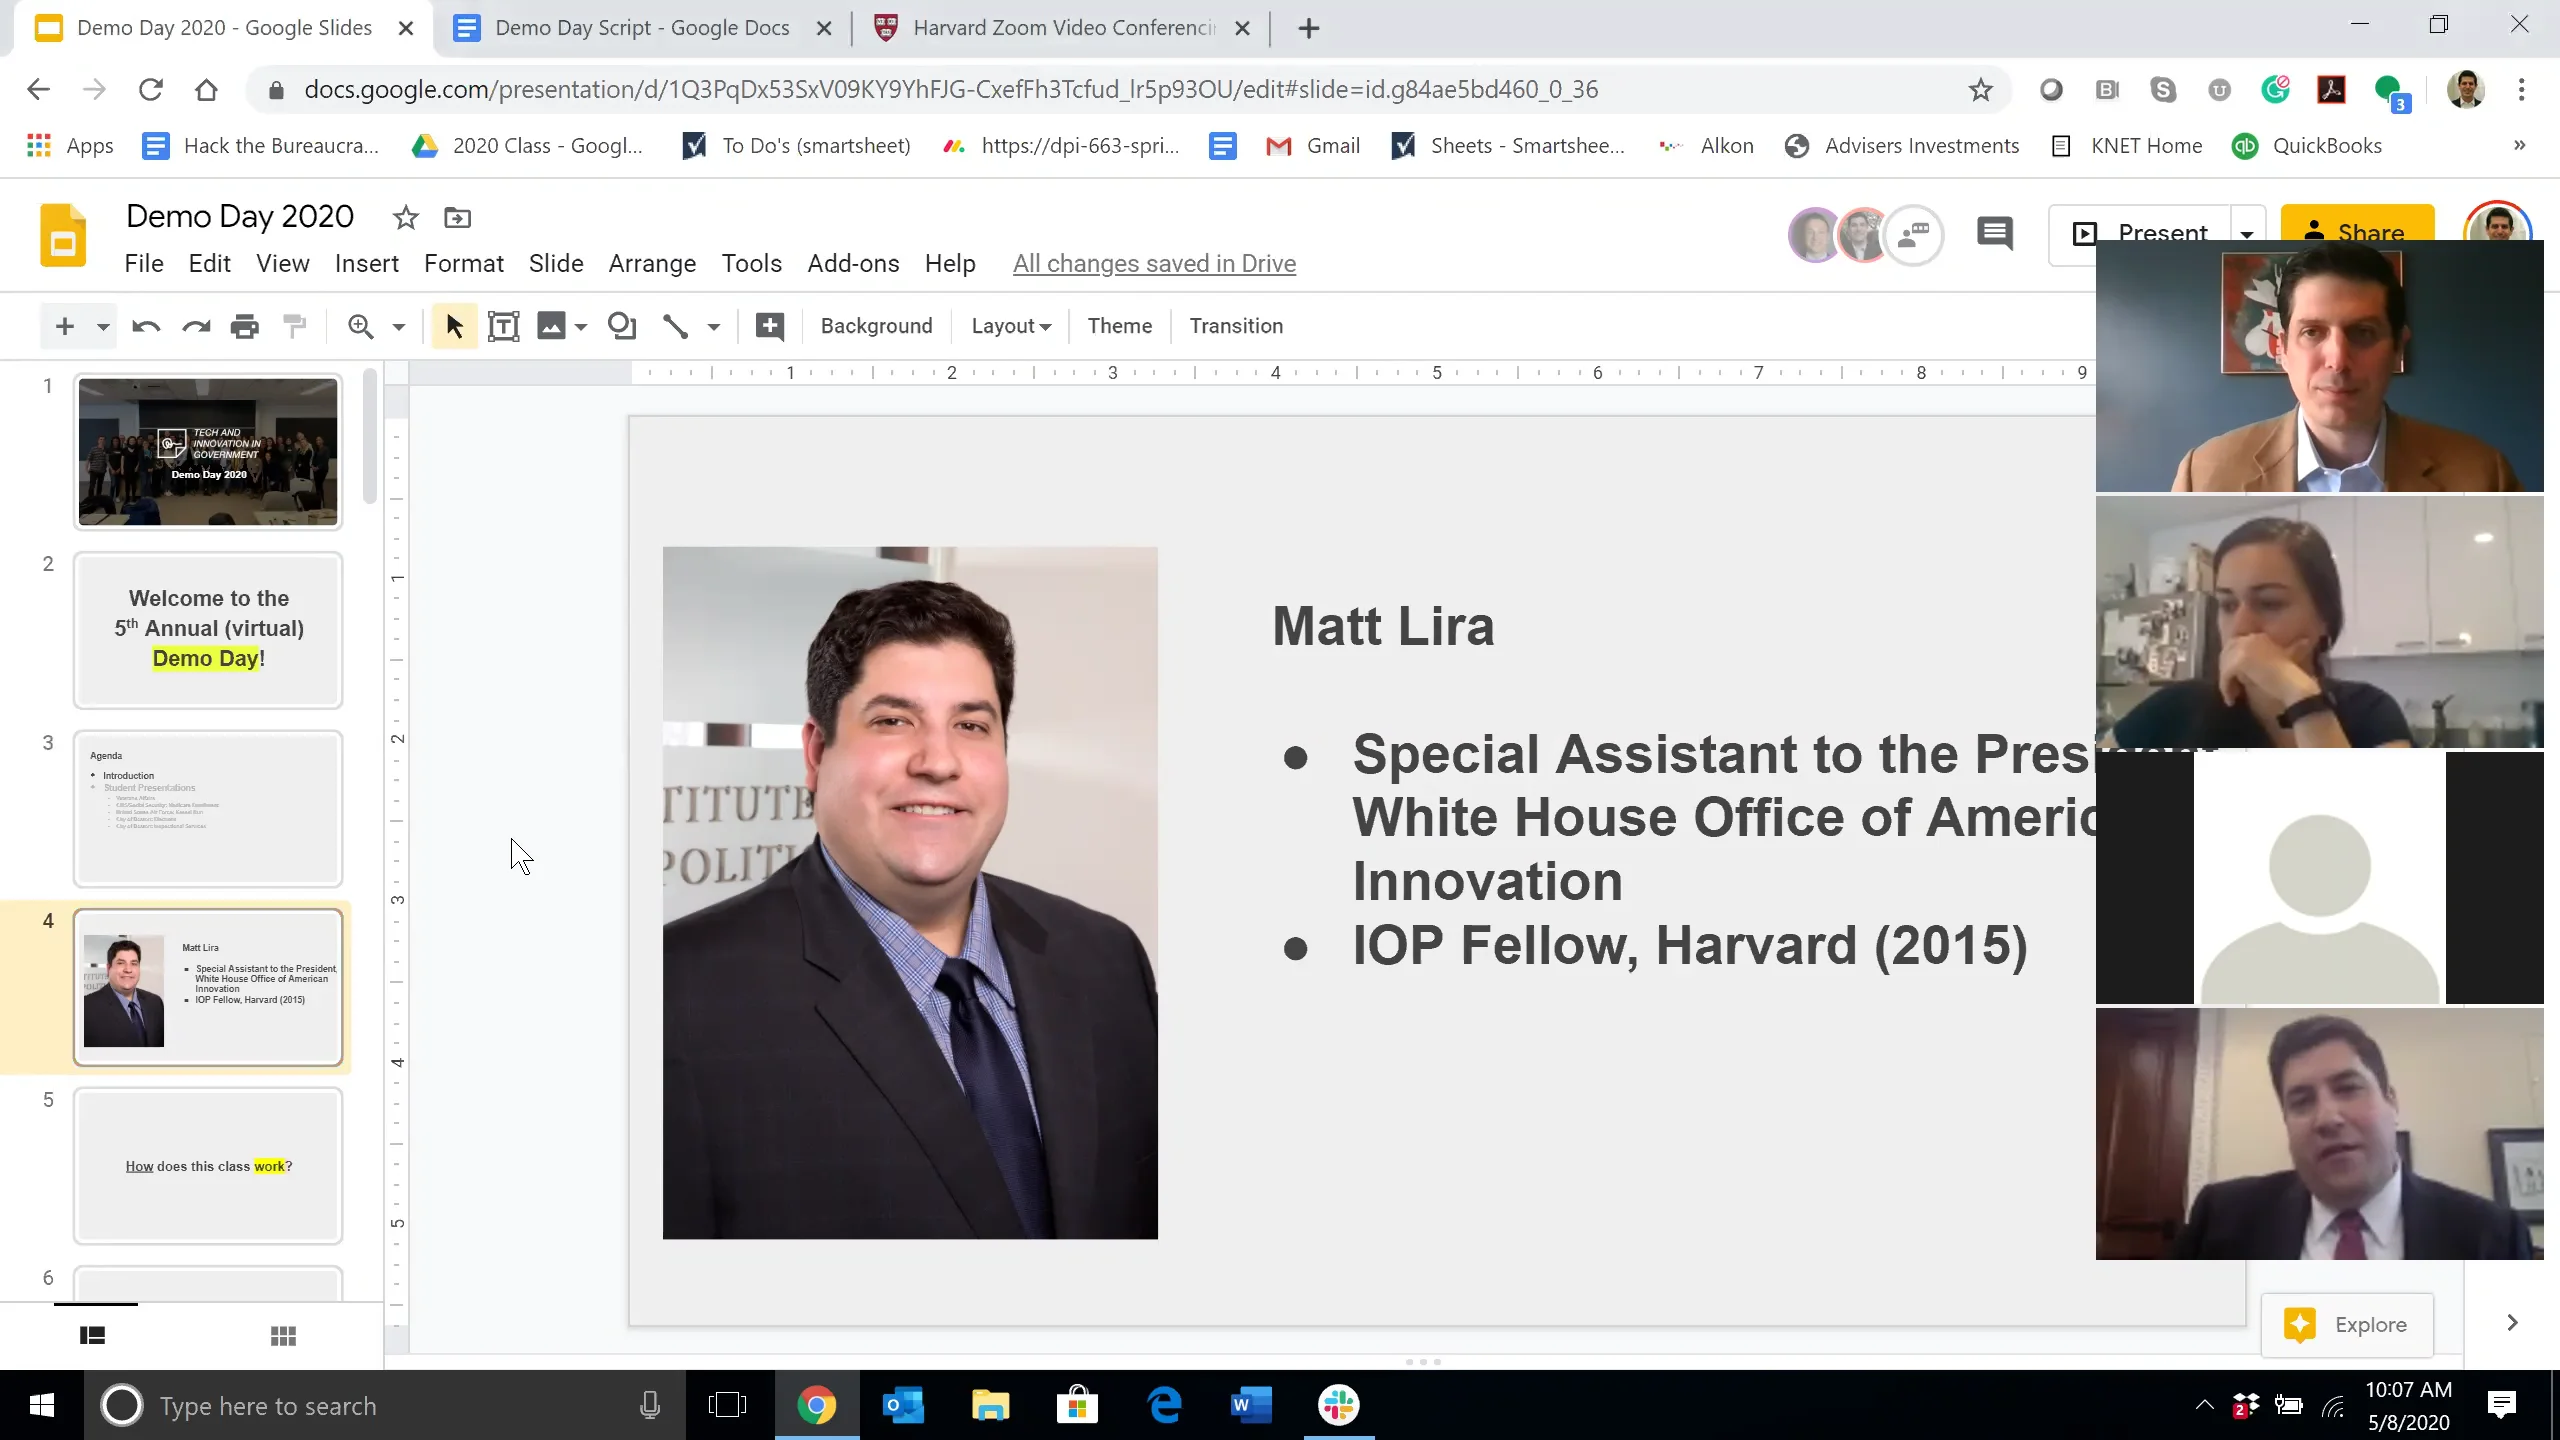This screenshot has width=2560, height=1440.
Task: Open the zoom level dropdown arrow
Action: [398, 327]
